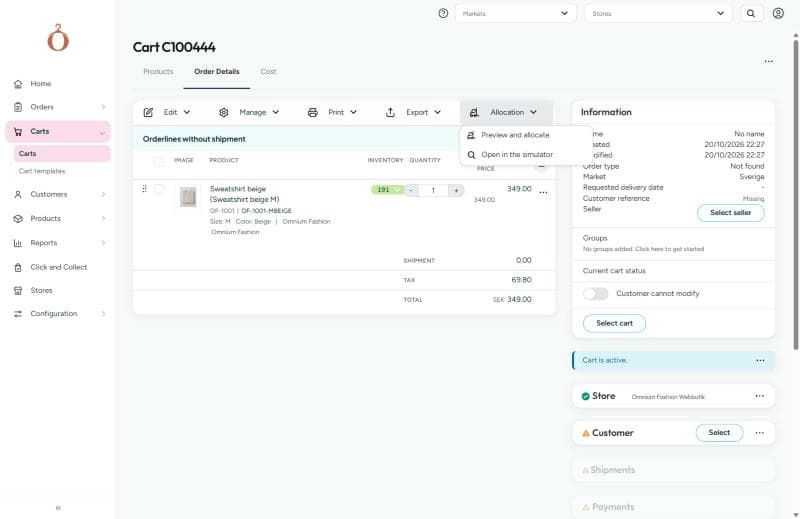Select the Carts sub-item in sidebar
Screen dimensions: 800x519
click(x=62, y=154)
